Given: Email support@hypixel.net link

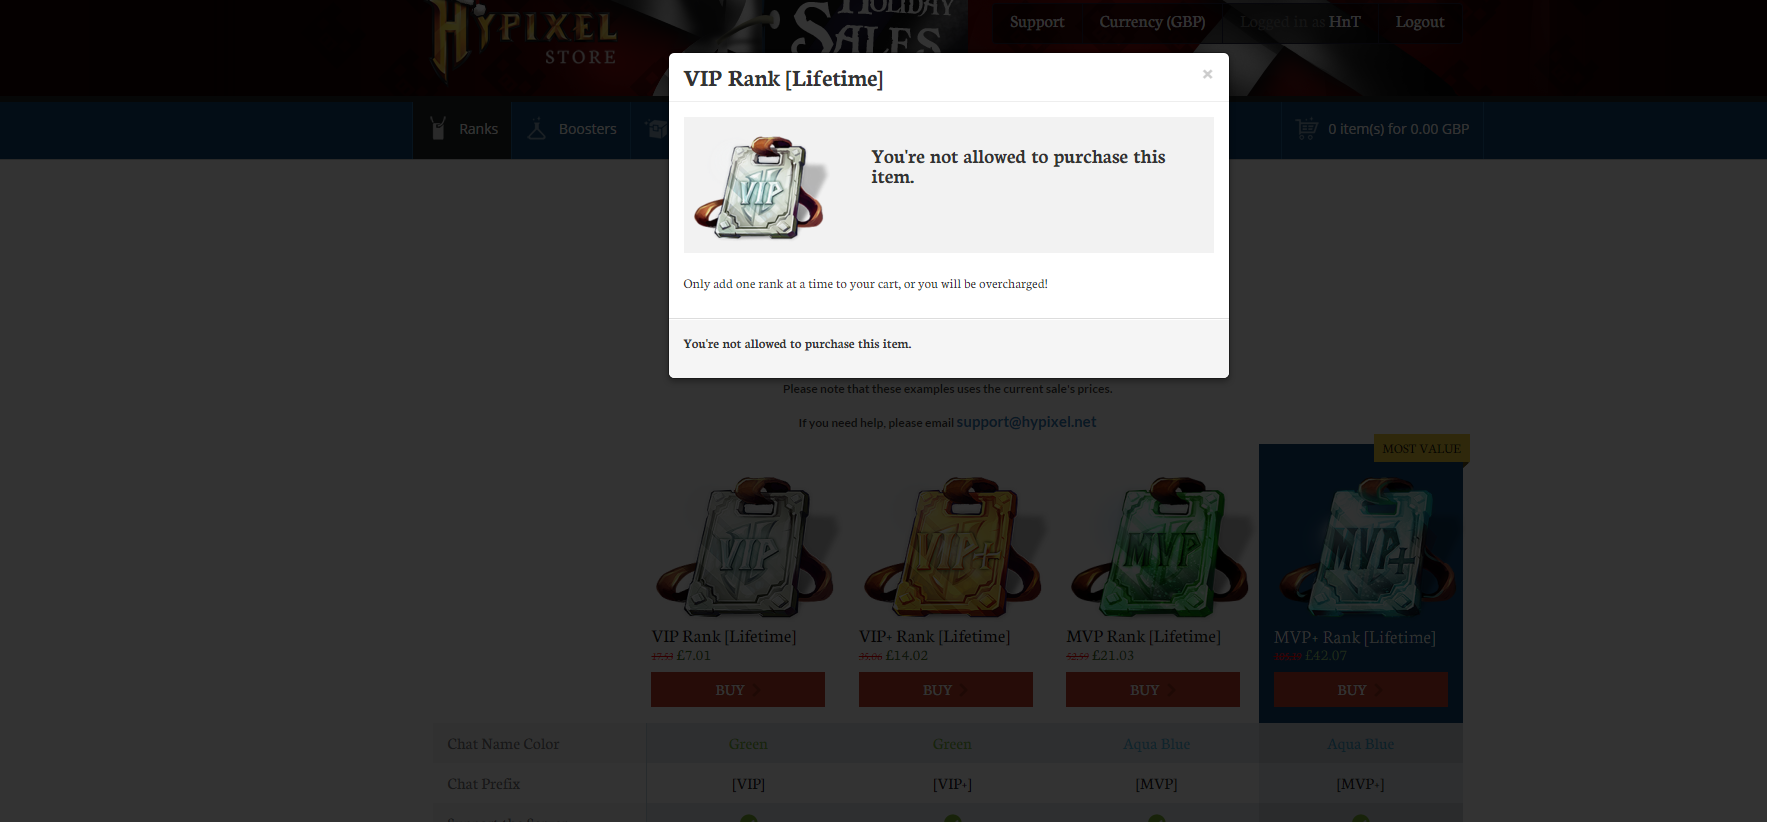Looking at the screenshot, I should (x=1026, y=422).
